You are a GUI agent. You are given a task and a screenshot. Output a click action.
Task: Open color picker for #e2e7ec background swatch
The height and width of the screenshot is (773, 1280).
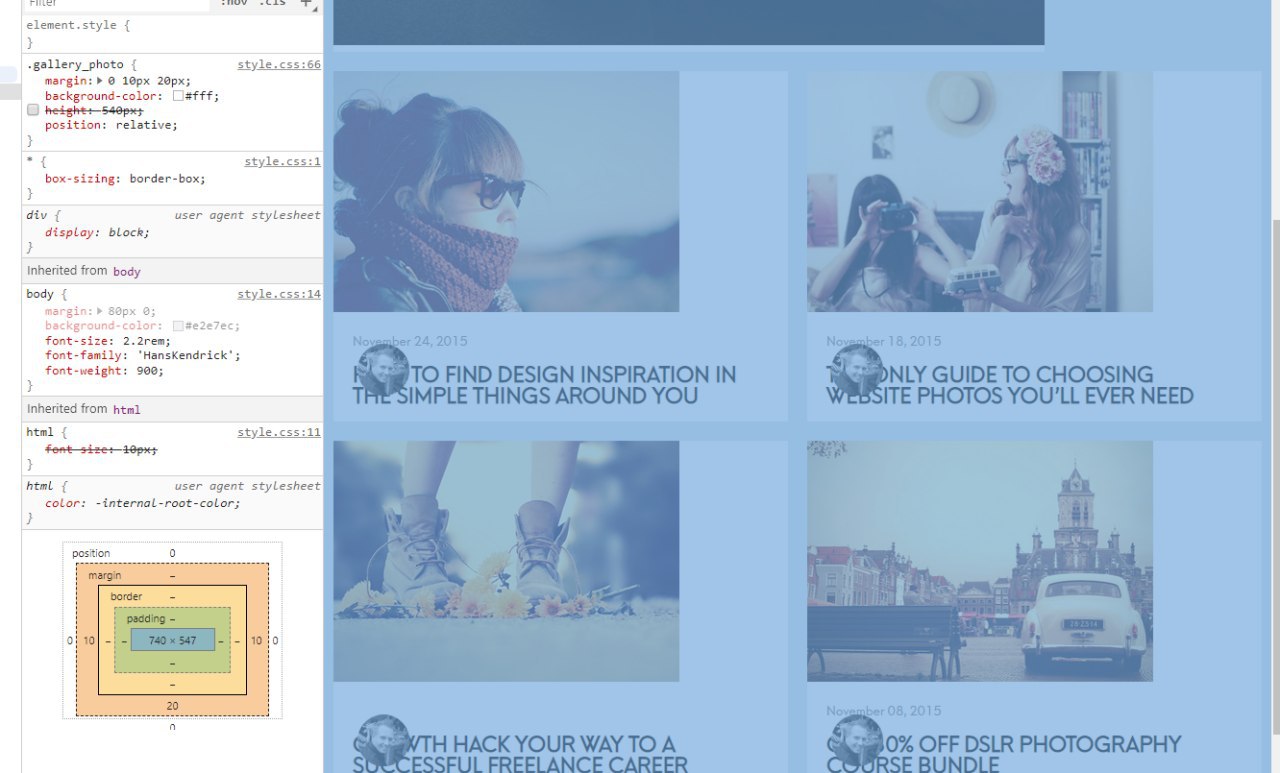(x=177, y=326)
